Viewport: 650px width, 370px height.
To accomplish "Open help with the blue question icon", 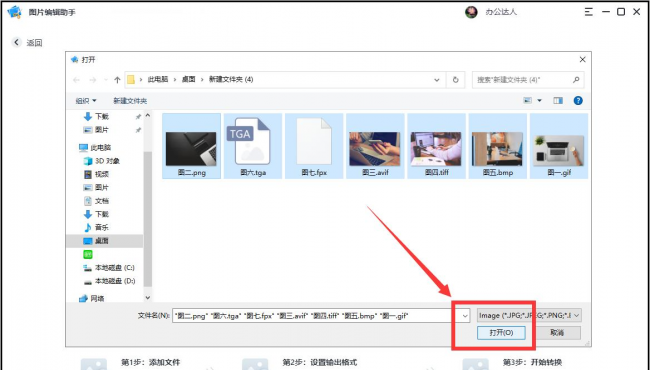I will 578,100.
